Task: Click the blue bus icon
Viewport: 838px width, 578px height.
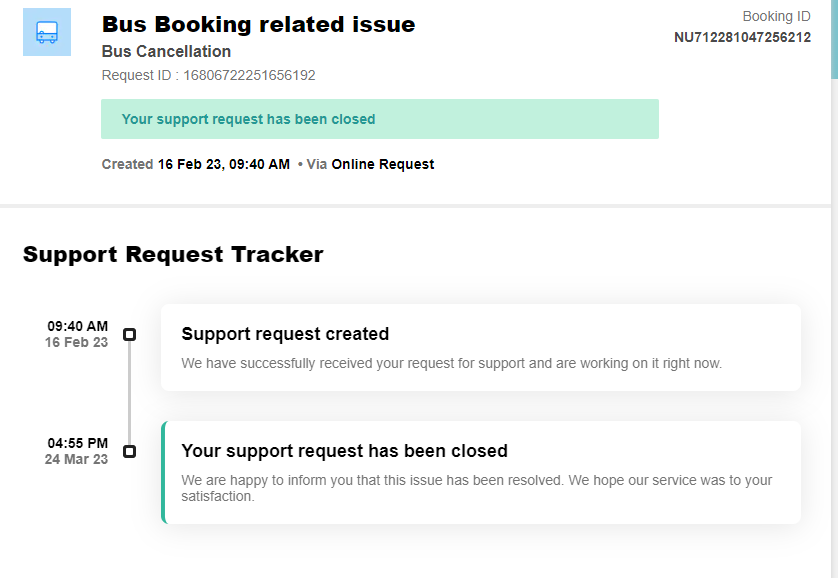Action: coord(47,32)
